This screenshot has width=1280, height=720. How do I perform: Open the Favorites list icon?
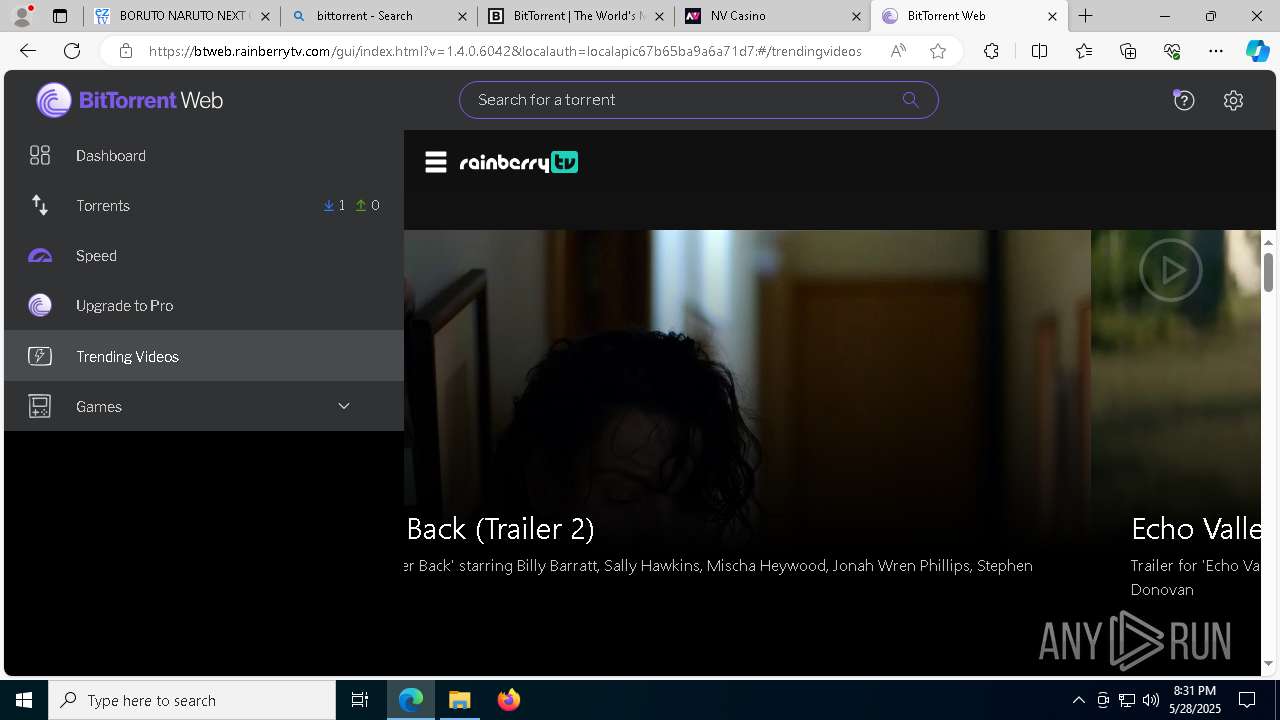pos(1084,51)
